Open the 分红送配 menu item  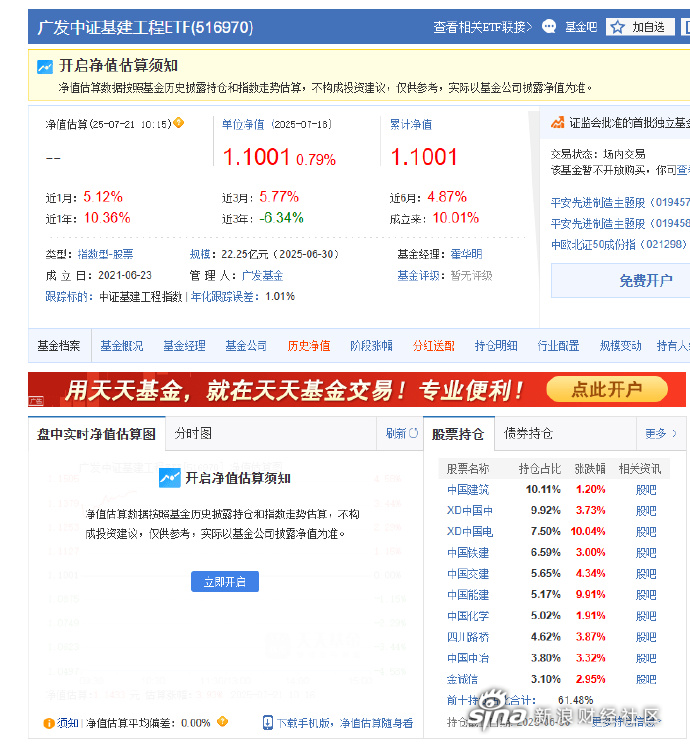434,345
